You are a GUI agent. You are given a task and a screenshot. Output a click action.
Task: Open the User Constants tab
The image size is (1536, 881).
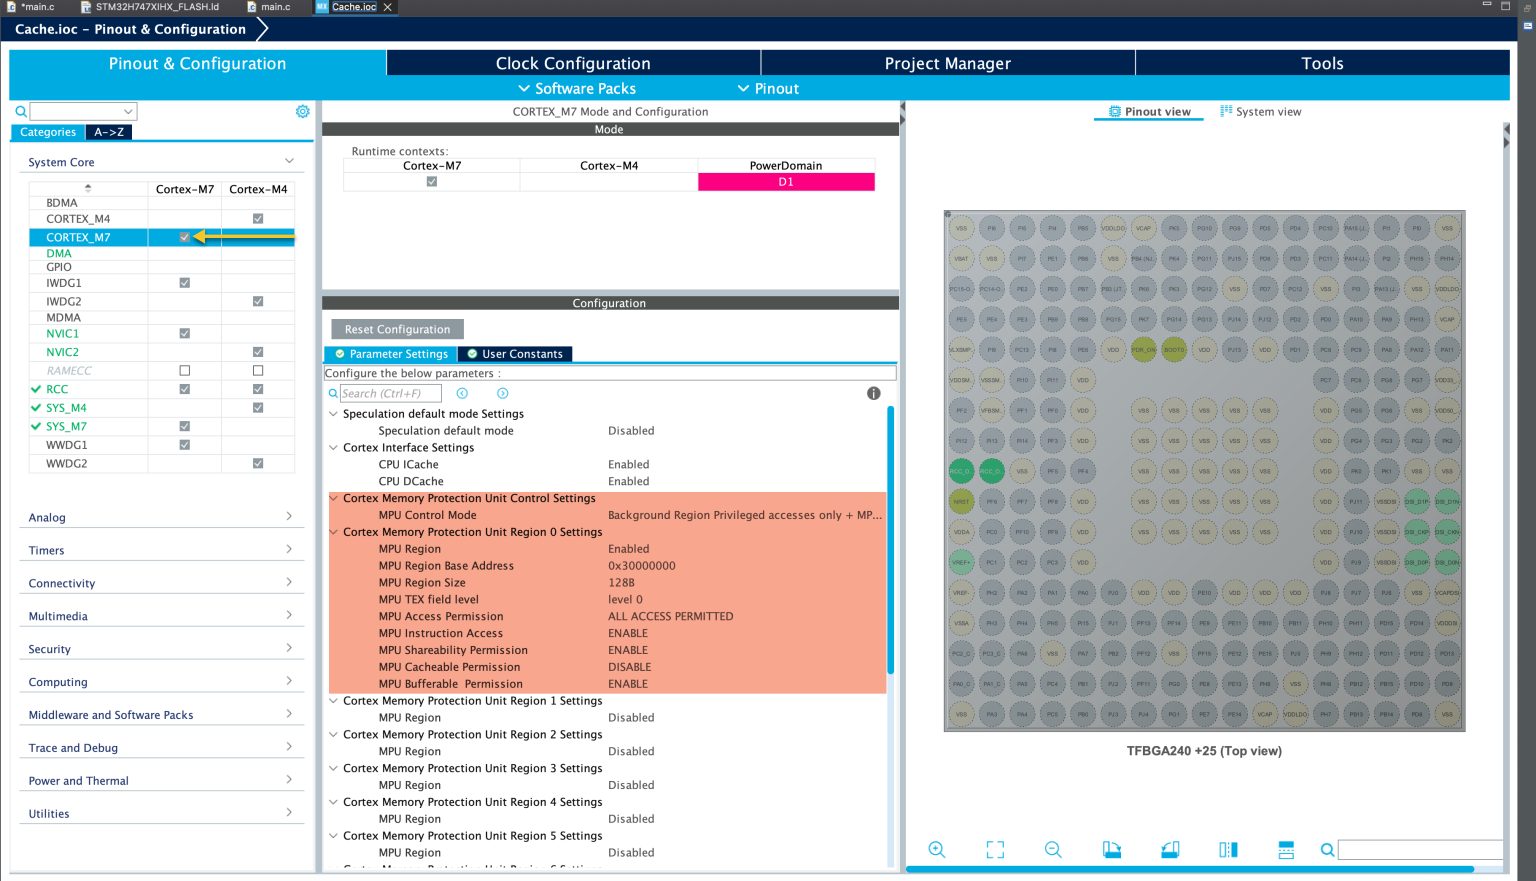coord(515,353)
